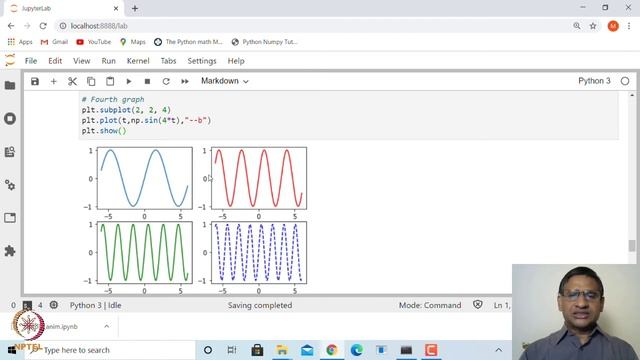Image resolution: width=640 pixels, height=360 pixels.
Task: Click the red sine wave subplot
Action: (x=259, y=178)
